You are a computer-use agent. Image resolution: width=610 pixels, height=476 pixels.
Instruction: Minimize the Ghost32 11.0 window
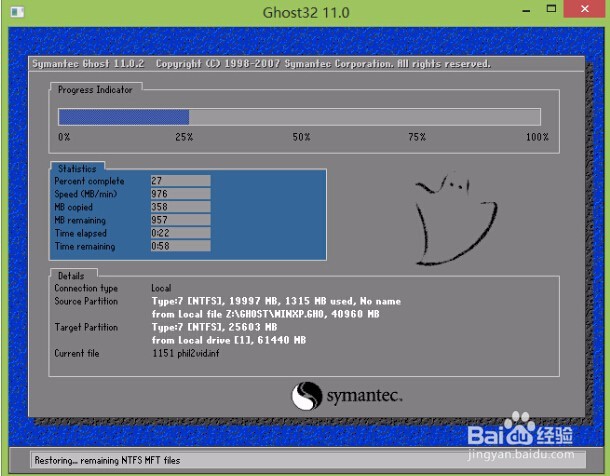[x=526, y=10]
